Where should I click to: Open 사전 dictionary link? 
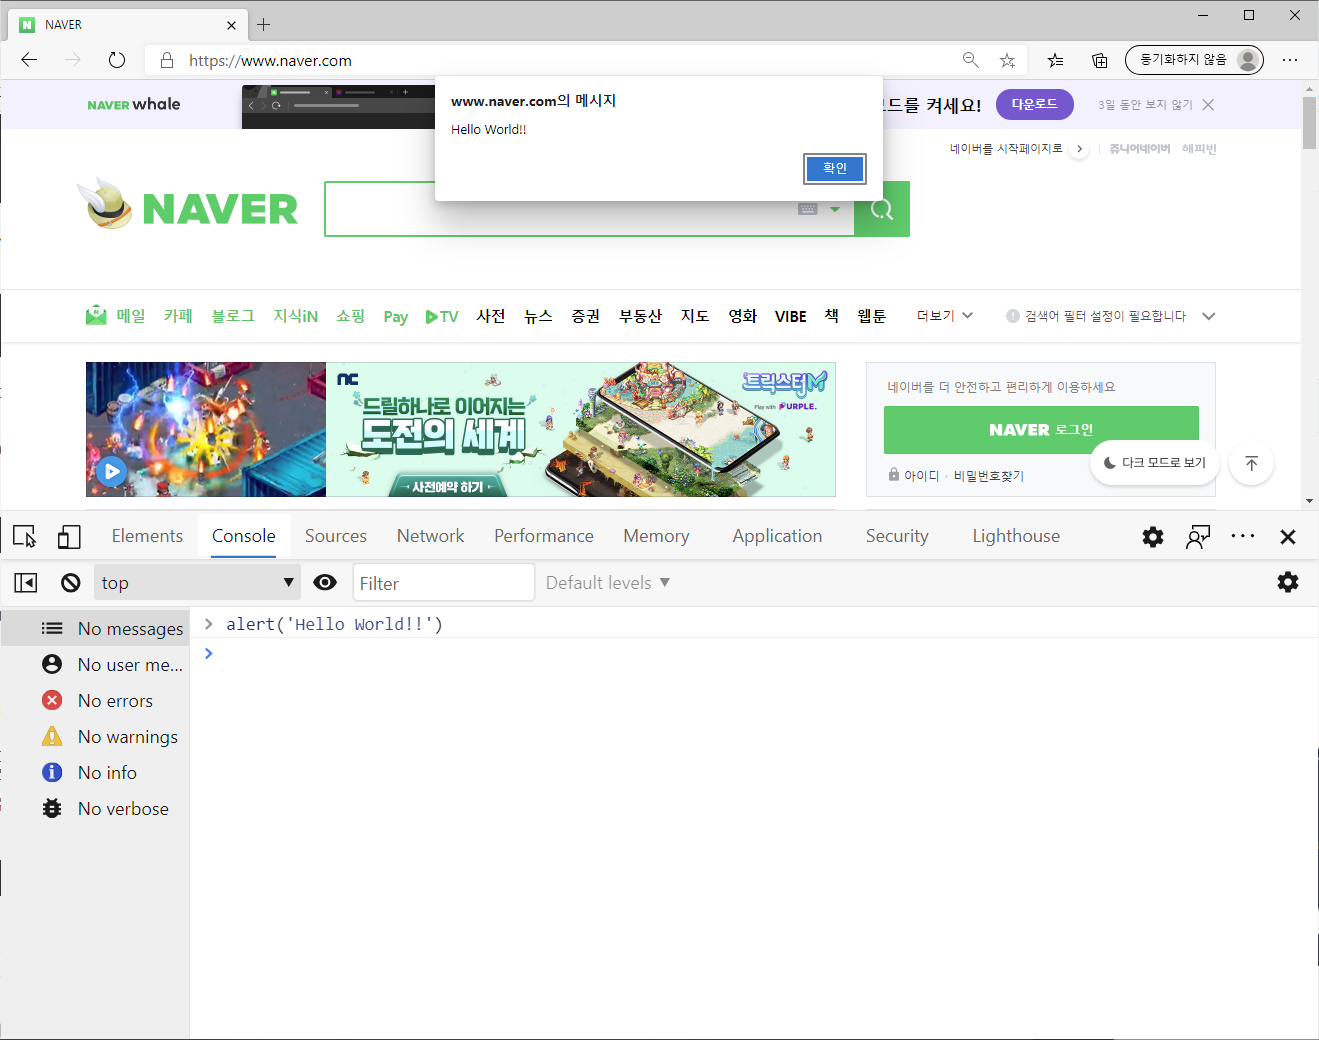tap(491, 316)
